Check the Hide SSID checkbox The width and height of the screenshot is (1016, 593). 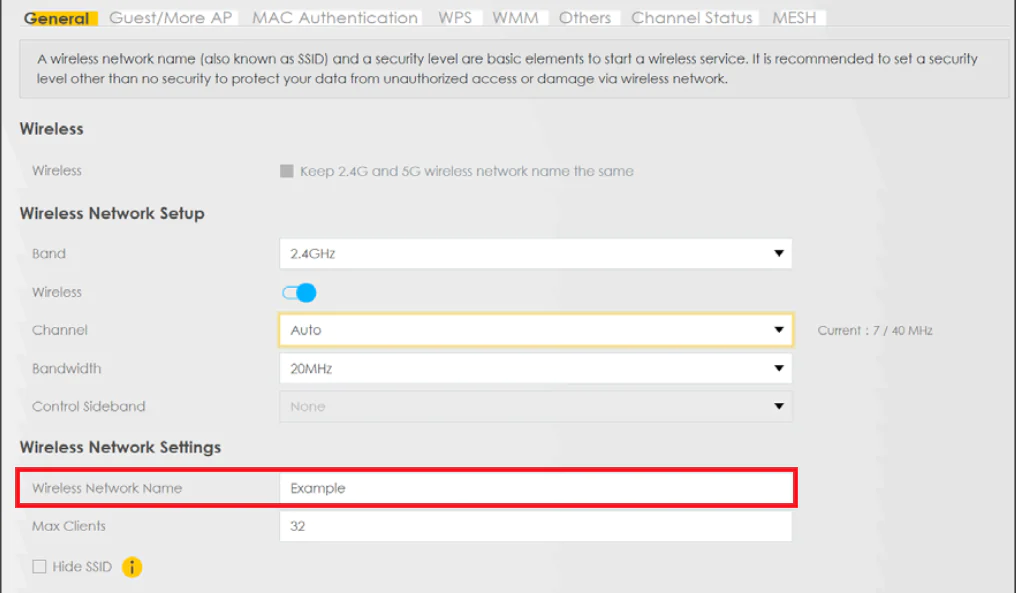click(x=39, y=567)
